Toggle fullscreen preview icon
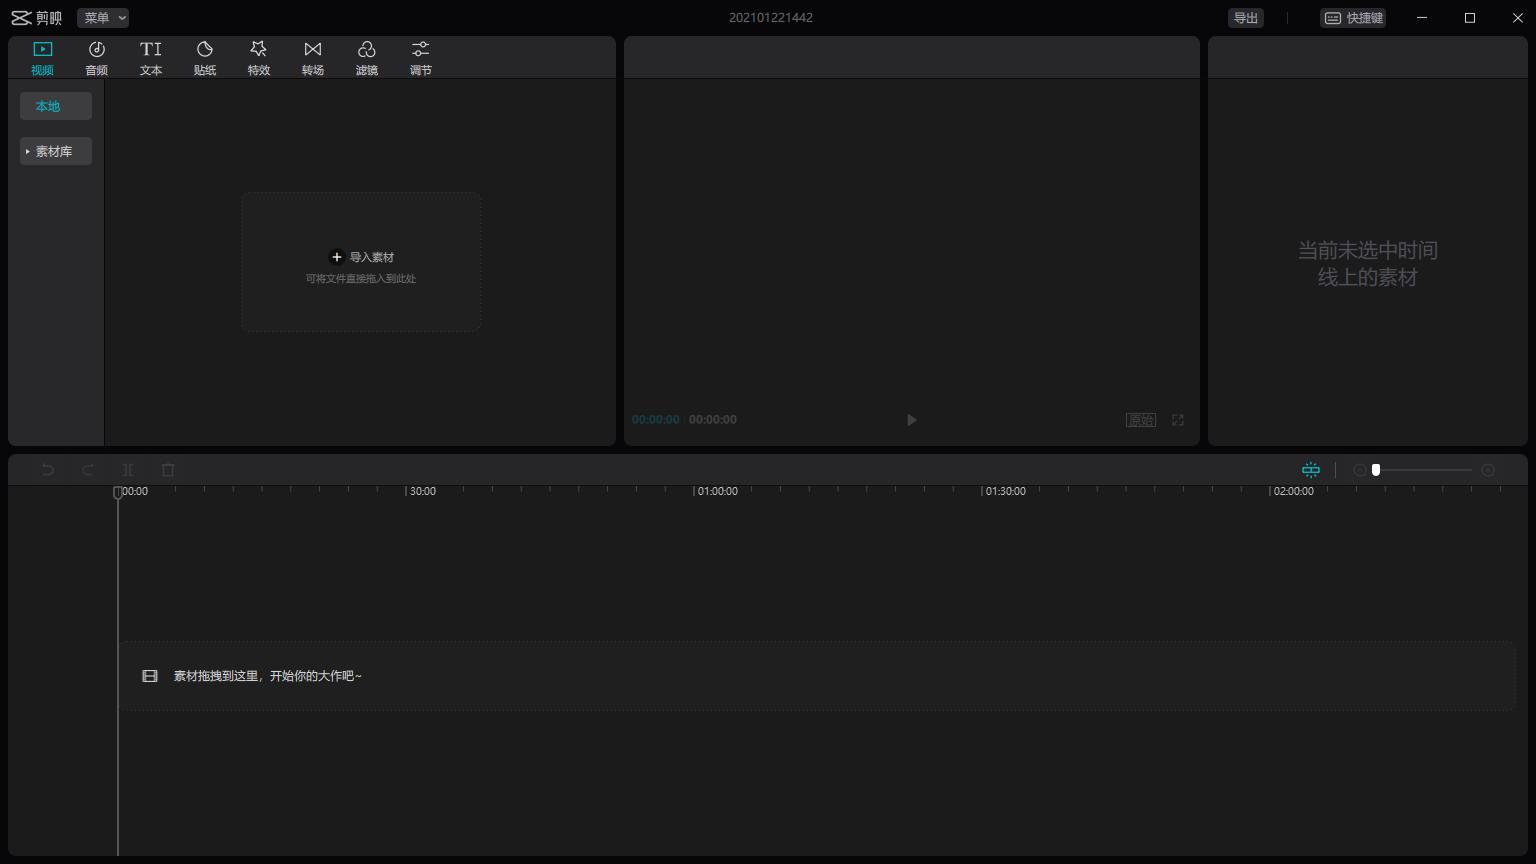The image size is (1536, 864). (x=1178, y=420)
